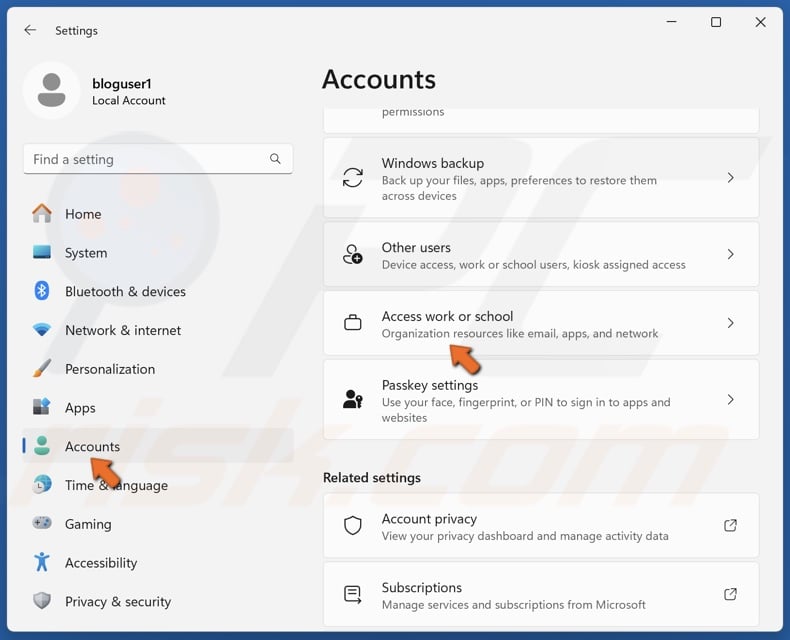Image resolution: width=790 pixels, height=640 pixels.
Task: Click 'View your privacy dashboard' description
Action: tap(525, 536)
